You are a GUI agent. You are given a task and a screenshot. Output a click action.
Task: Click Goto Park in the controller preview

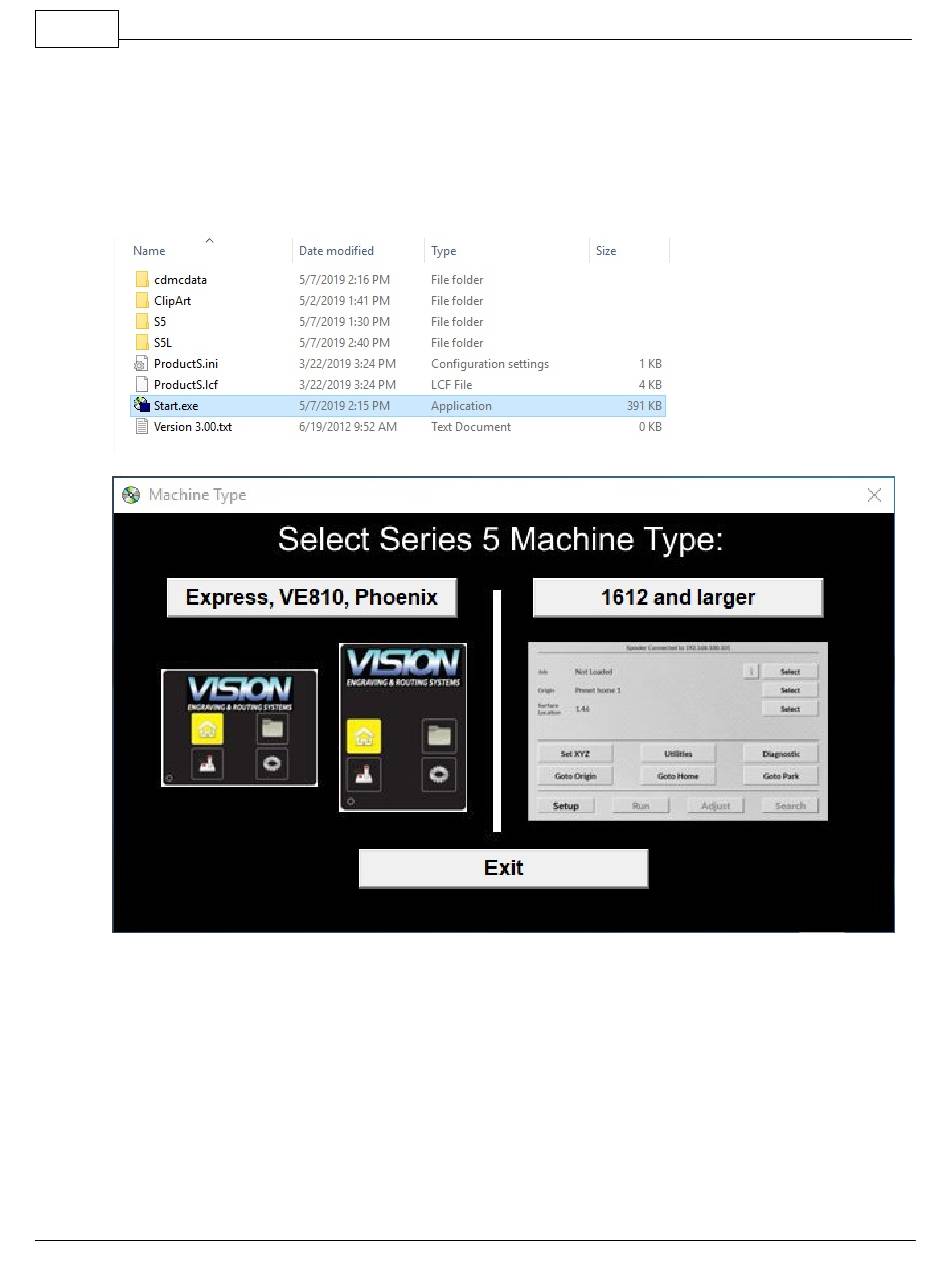[781, 776]
